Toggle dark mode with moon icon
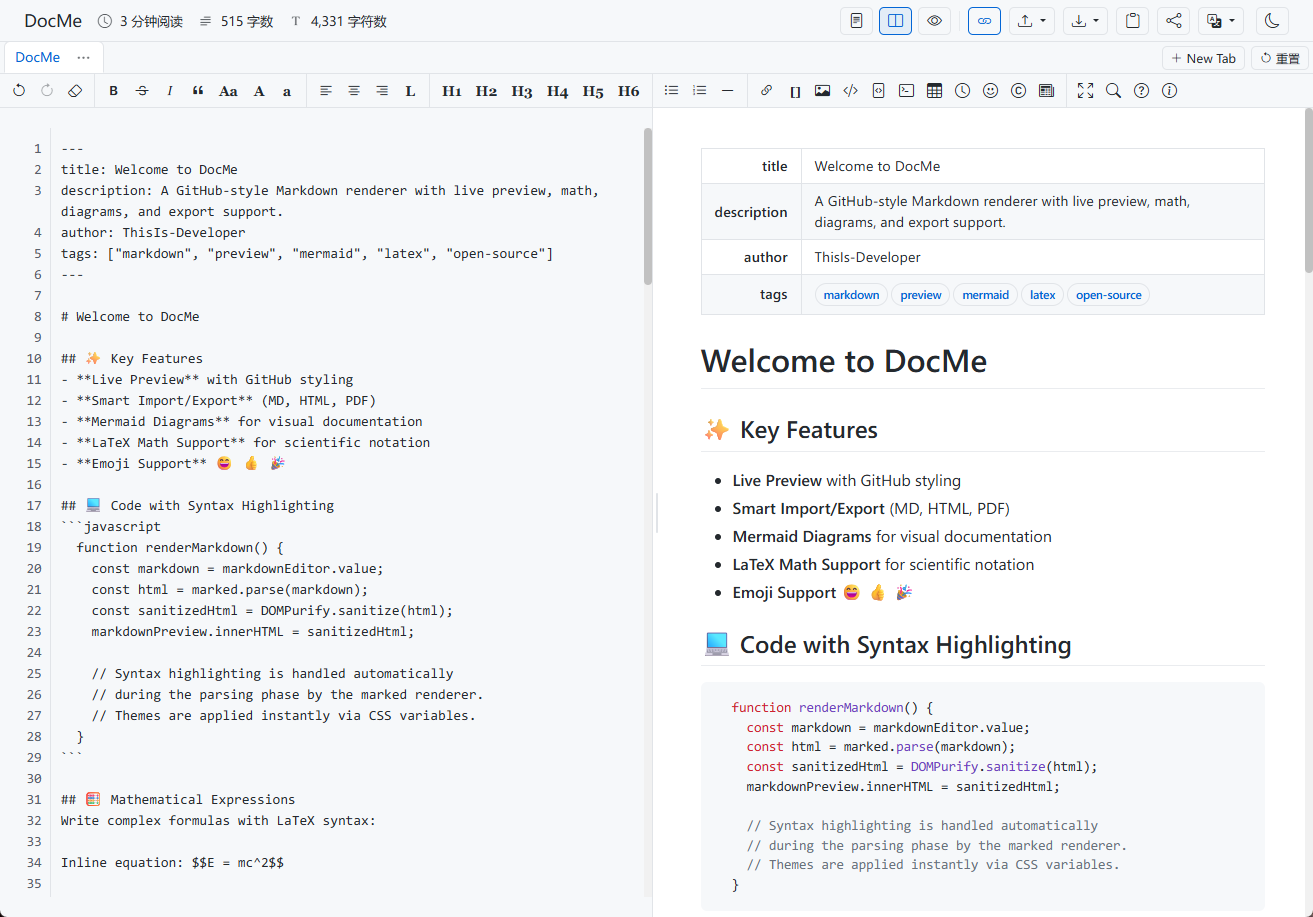This screenshot has height=917, width=1313. 1272,21
